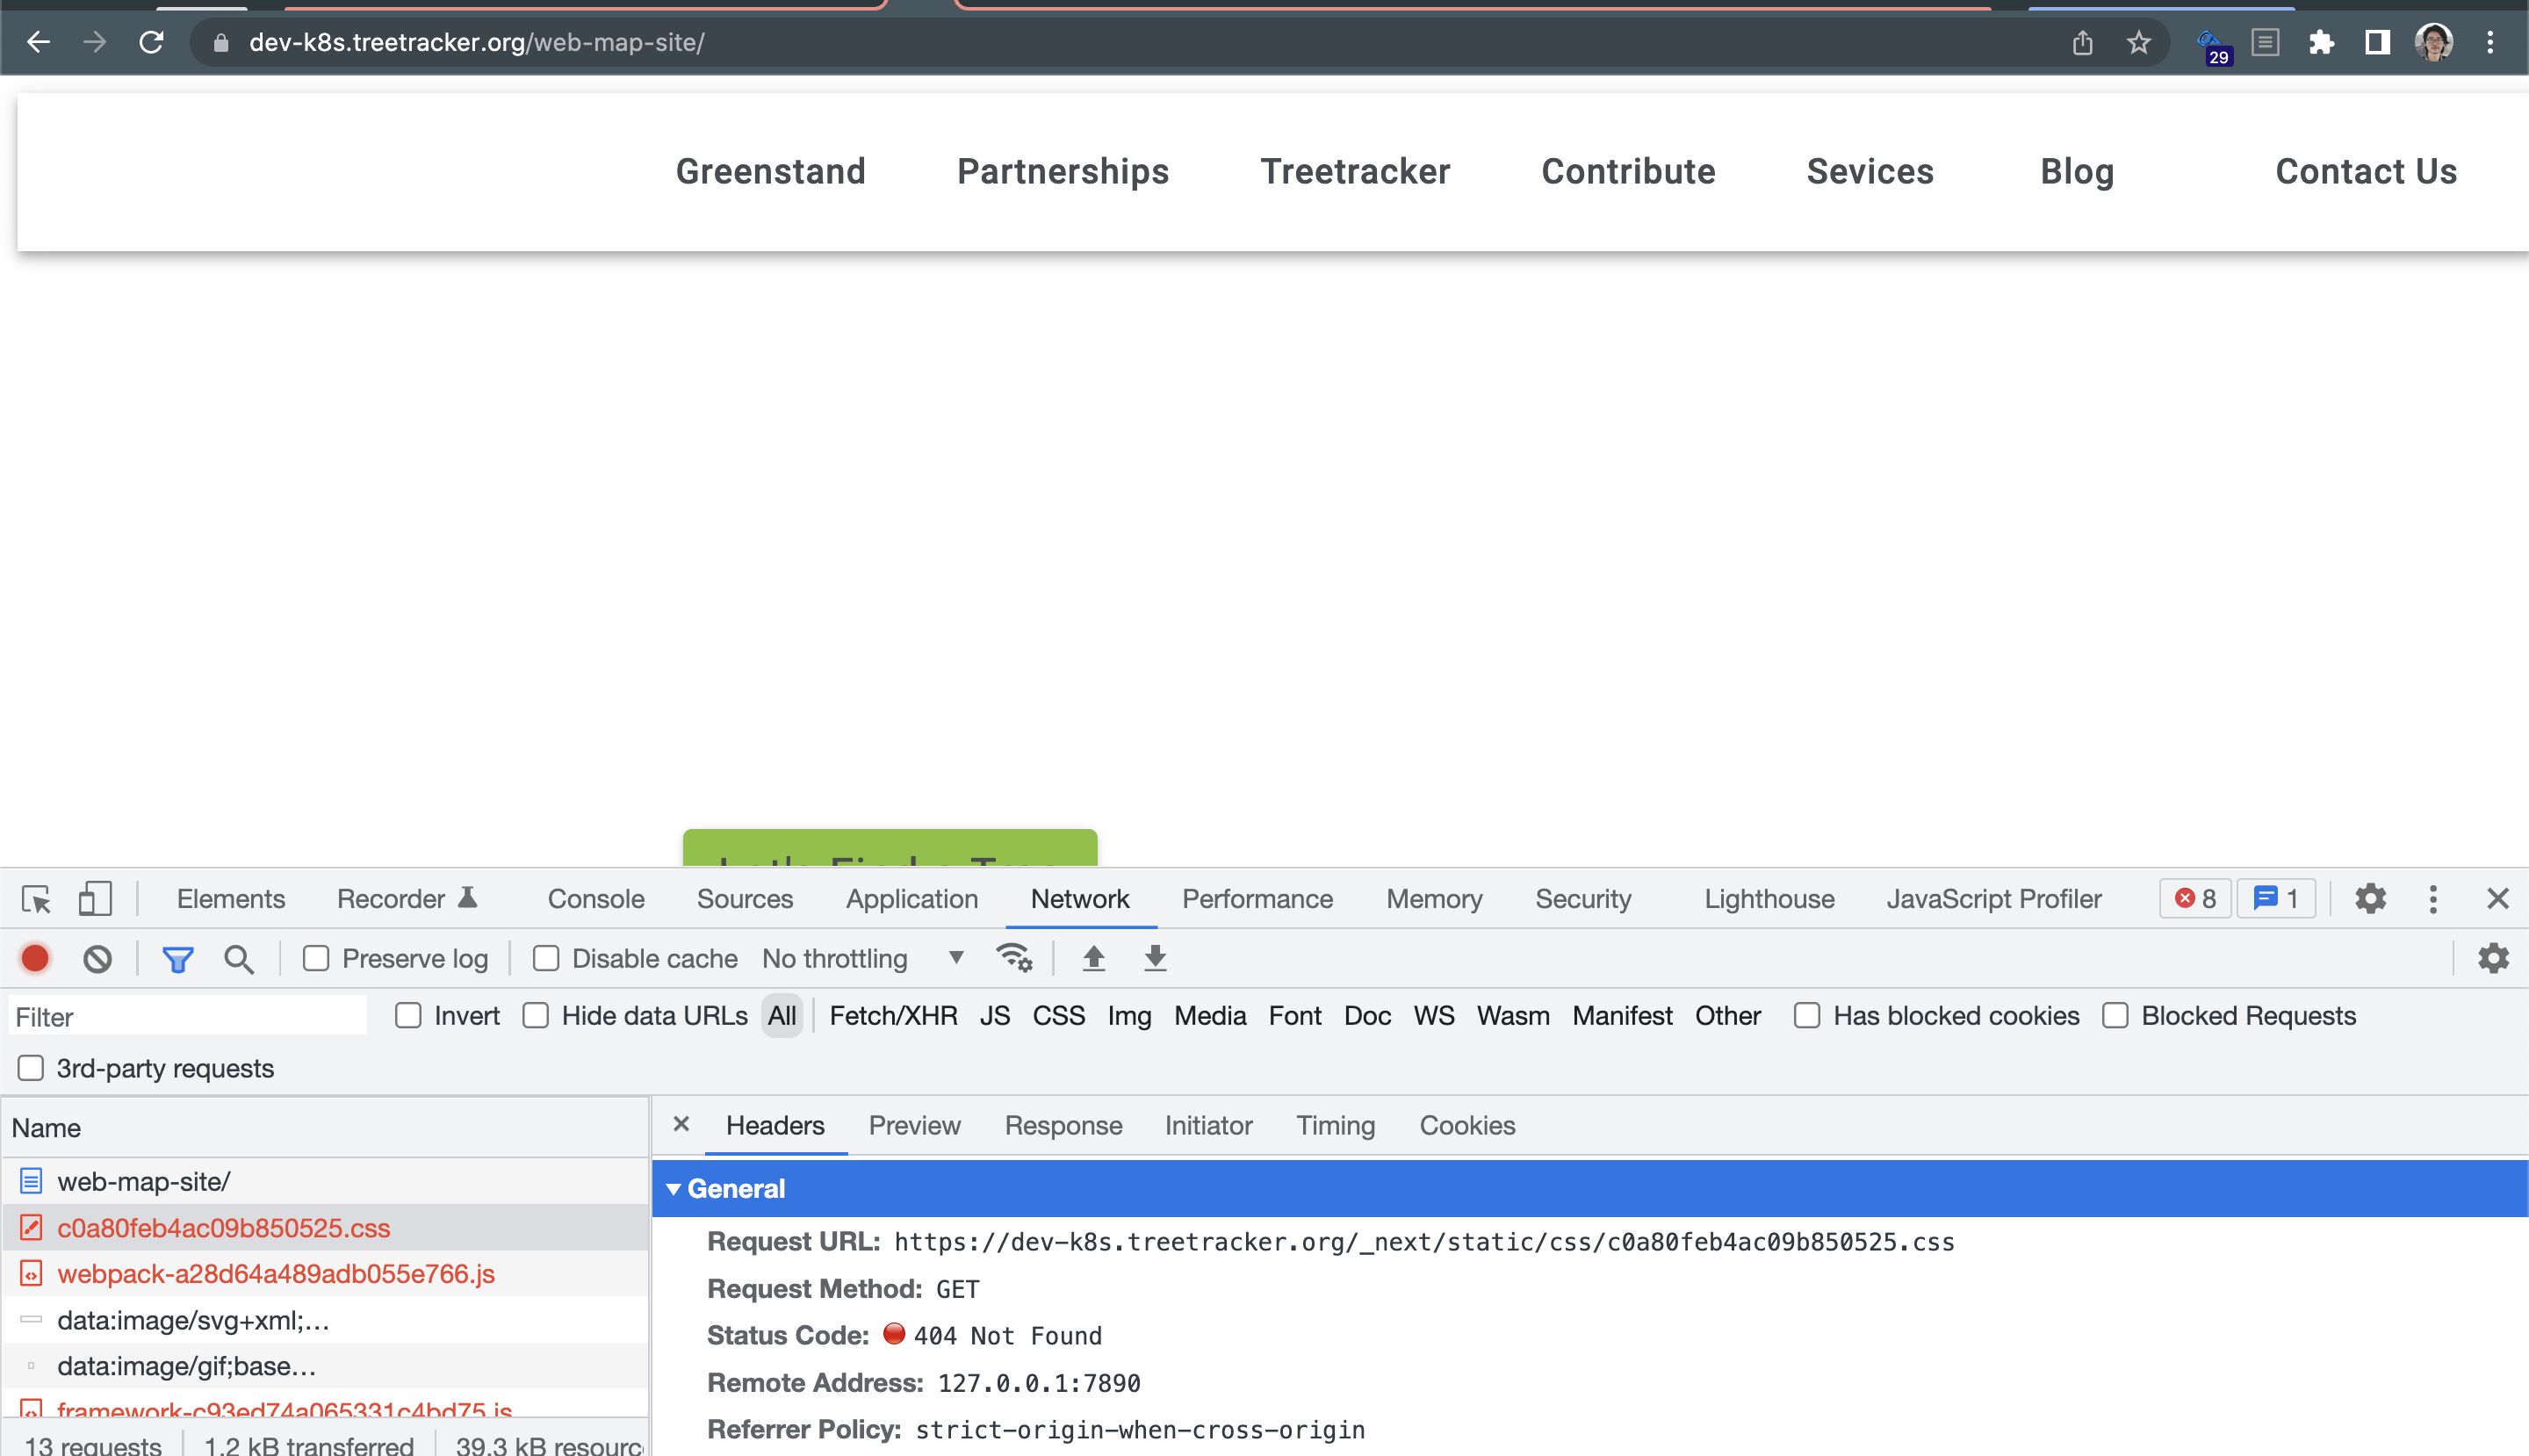Viewport: 2529px width, 1456px height.
Task: Check the Disable cache option
Action: (x=546, y=958)
